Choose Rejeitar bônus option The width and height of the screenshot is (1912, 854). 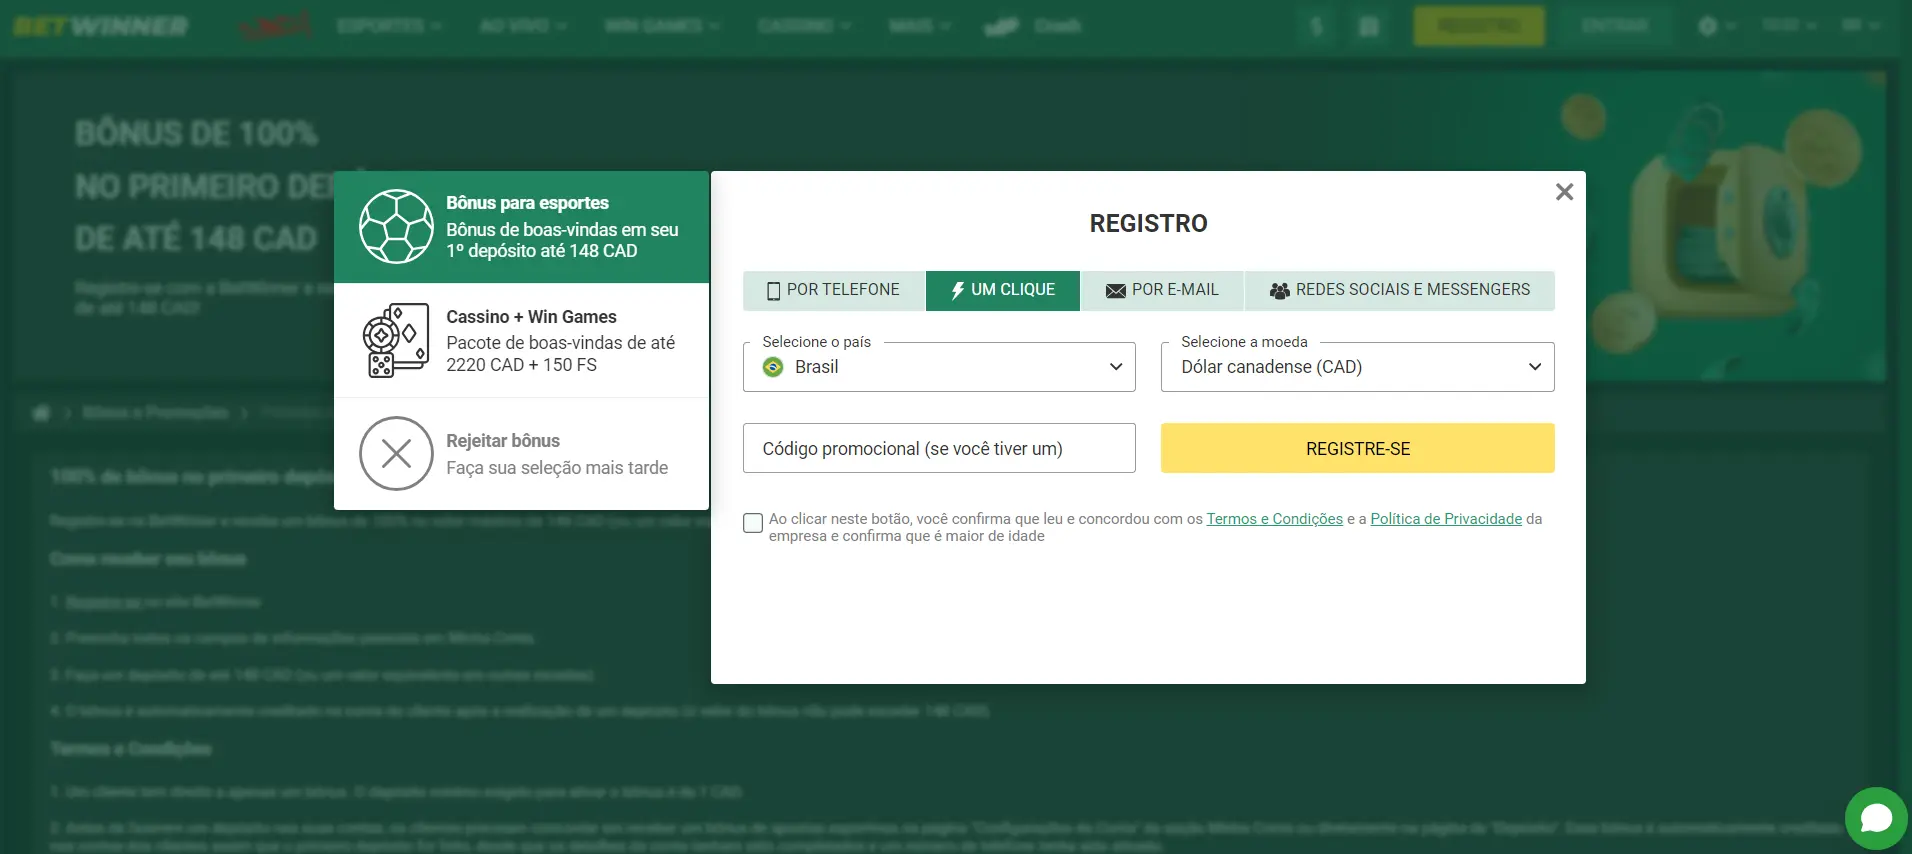(x=521, y=454)
